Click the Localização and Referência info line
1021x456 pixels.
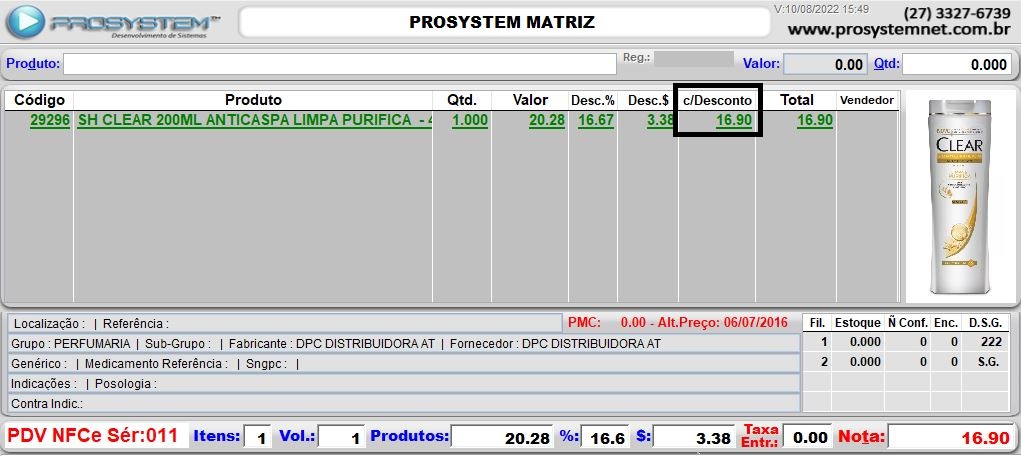click(285, 324)
